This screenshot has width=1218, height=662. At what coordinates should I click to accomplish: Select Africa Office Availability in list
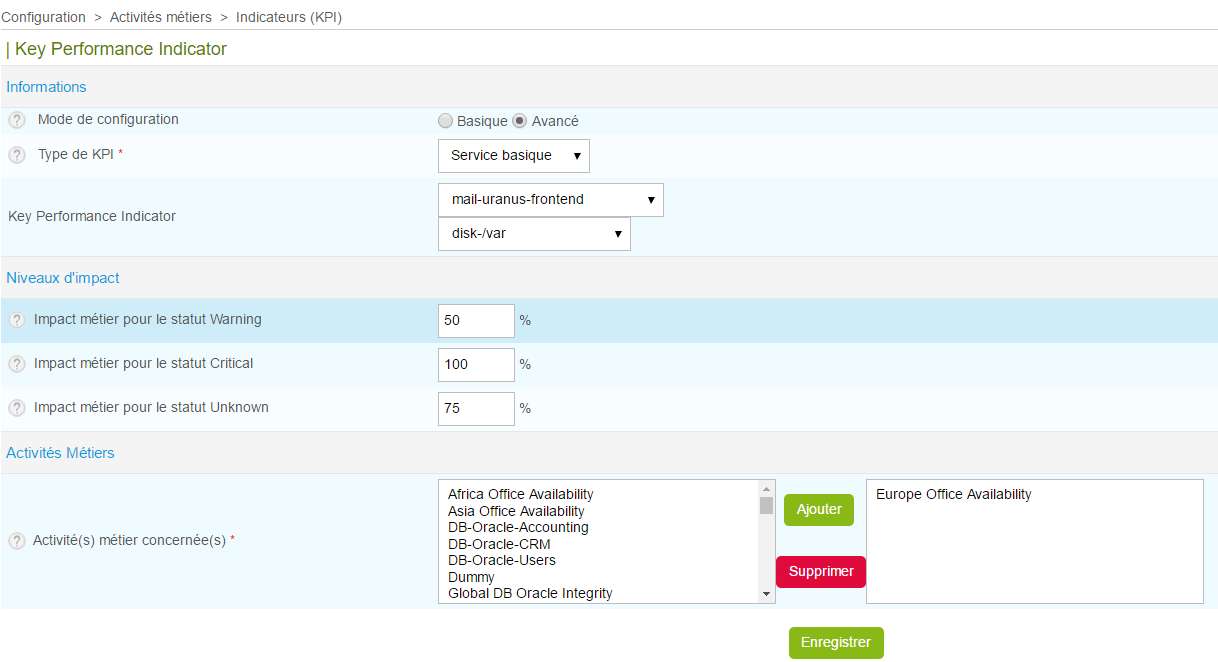pos(520,494)
